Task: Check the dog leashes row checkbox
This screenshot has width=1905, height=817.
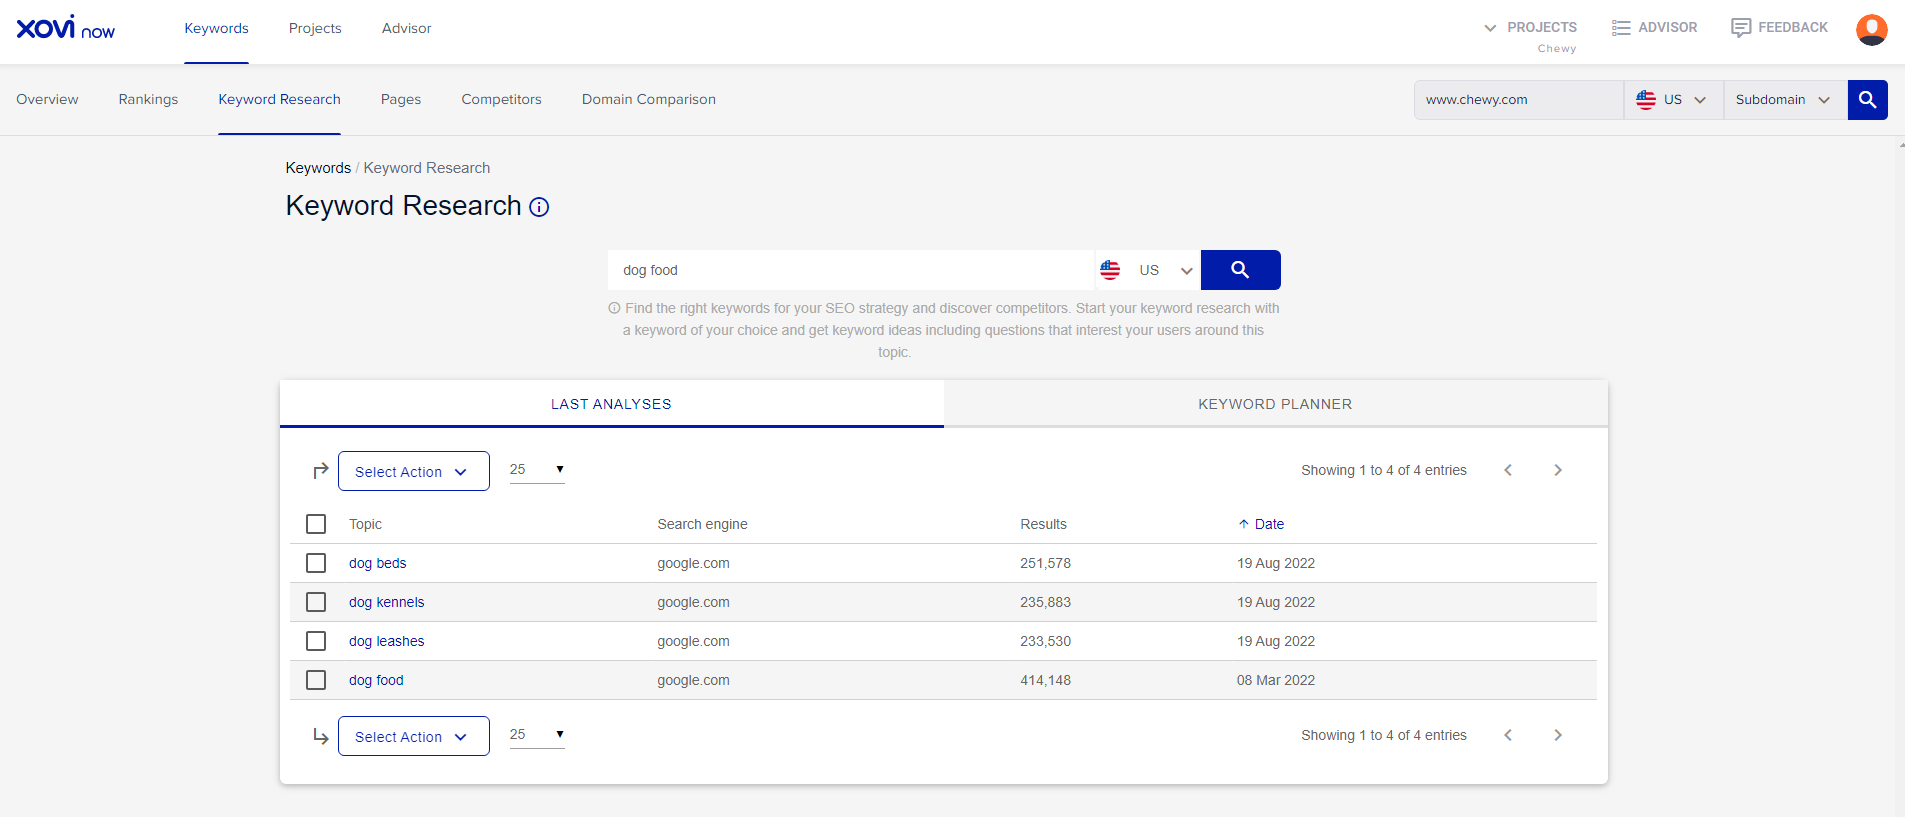Action: point(316,641)
